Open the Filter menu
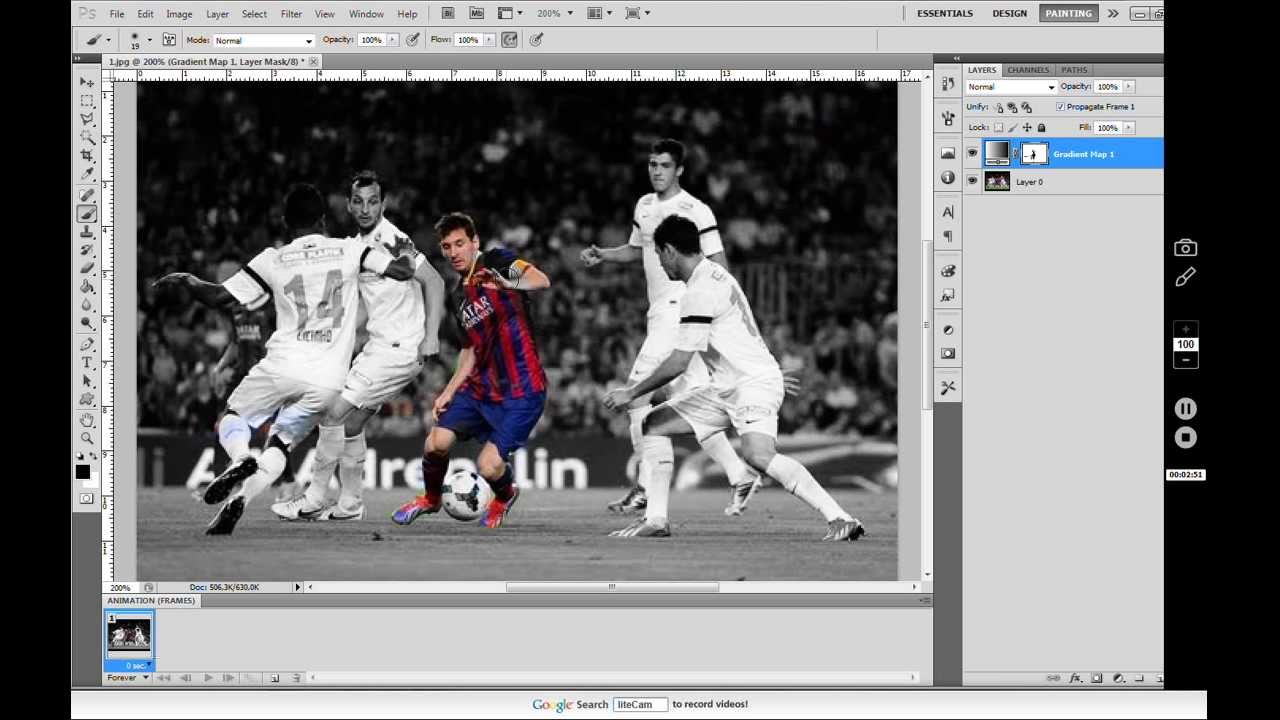Image resolution: width=1280 pixels, height=720 pixels. pos(291,14)
